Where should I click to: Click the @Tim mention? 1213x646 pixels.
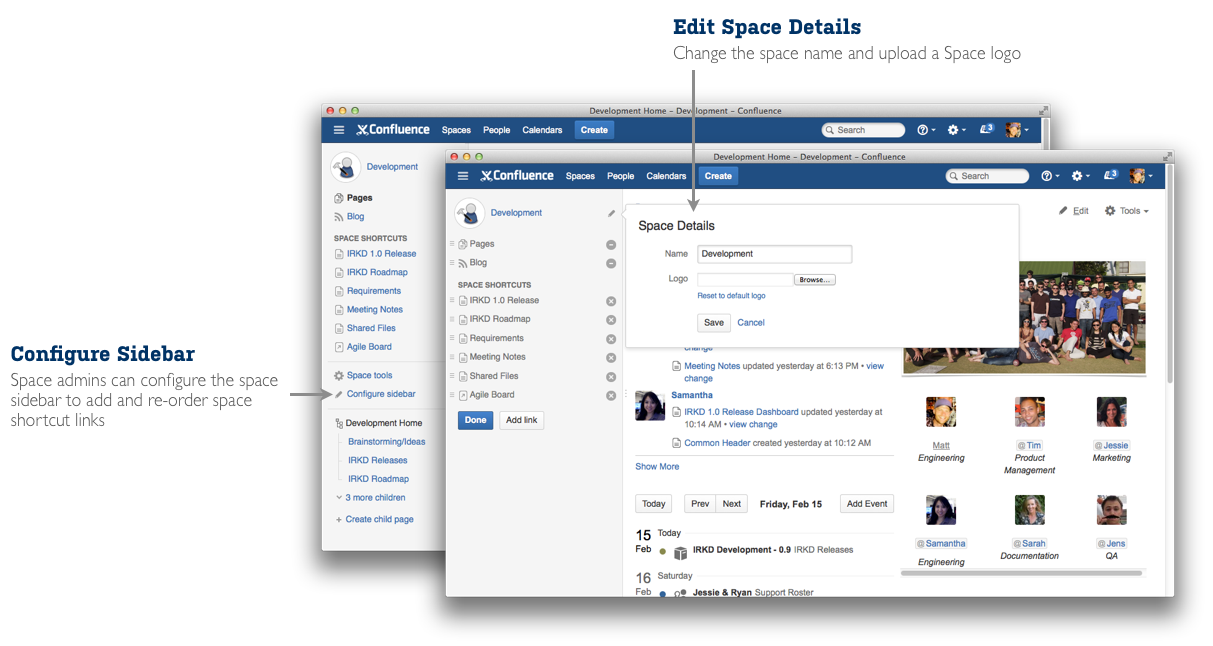1030,445
